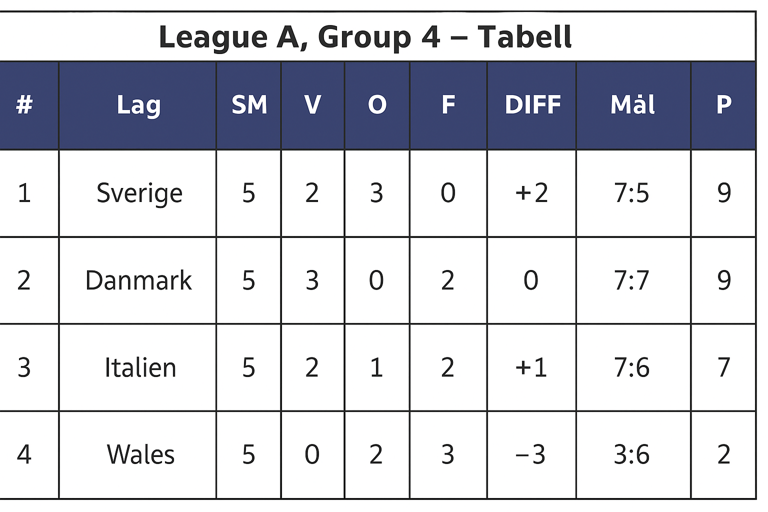Click Wales' 3:6 goals cell
The image size is (768, 512).
633,455
